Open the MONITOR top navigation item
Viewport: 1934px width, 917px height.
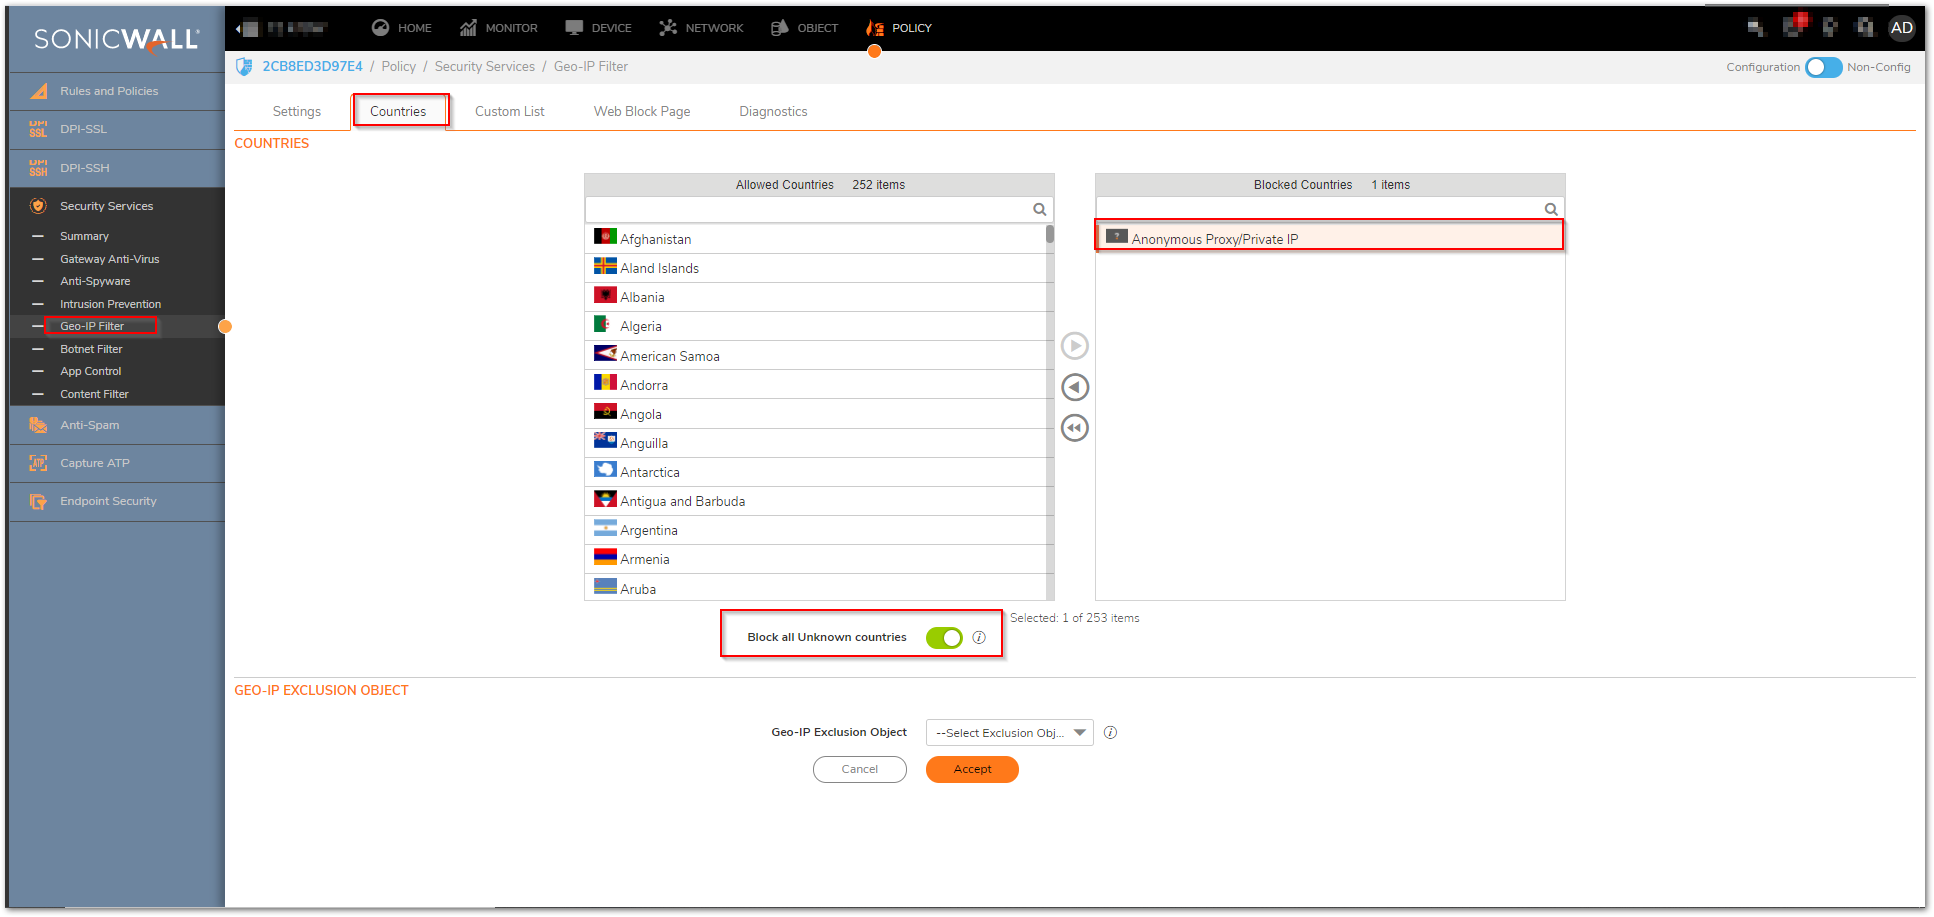click(498, 28)
